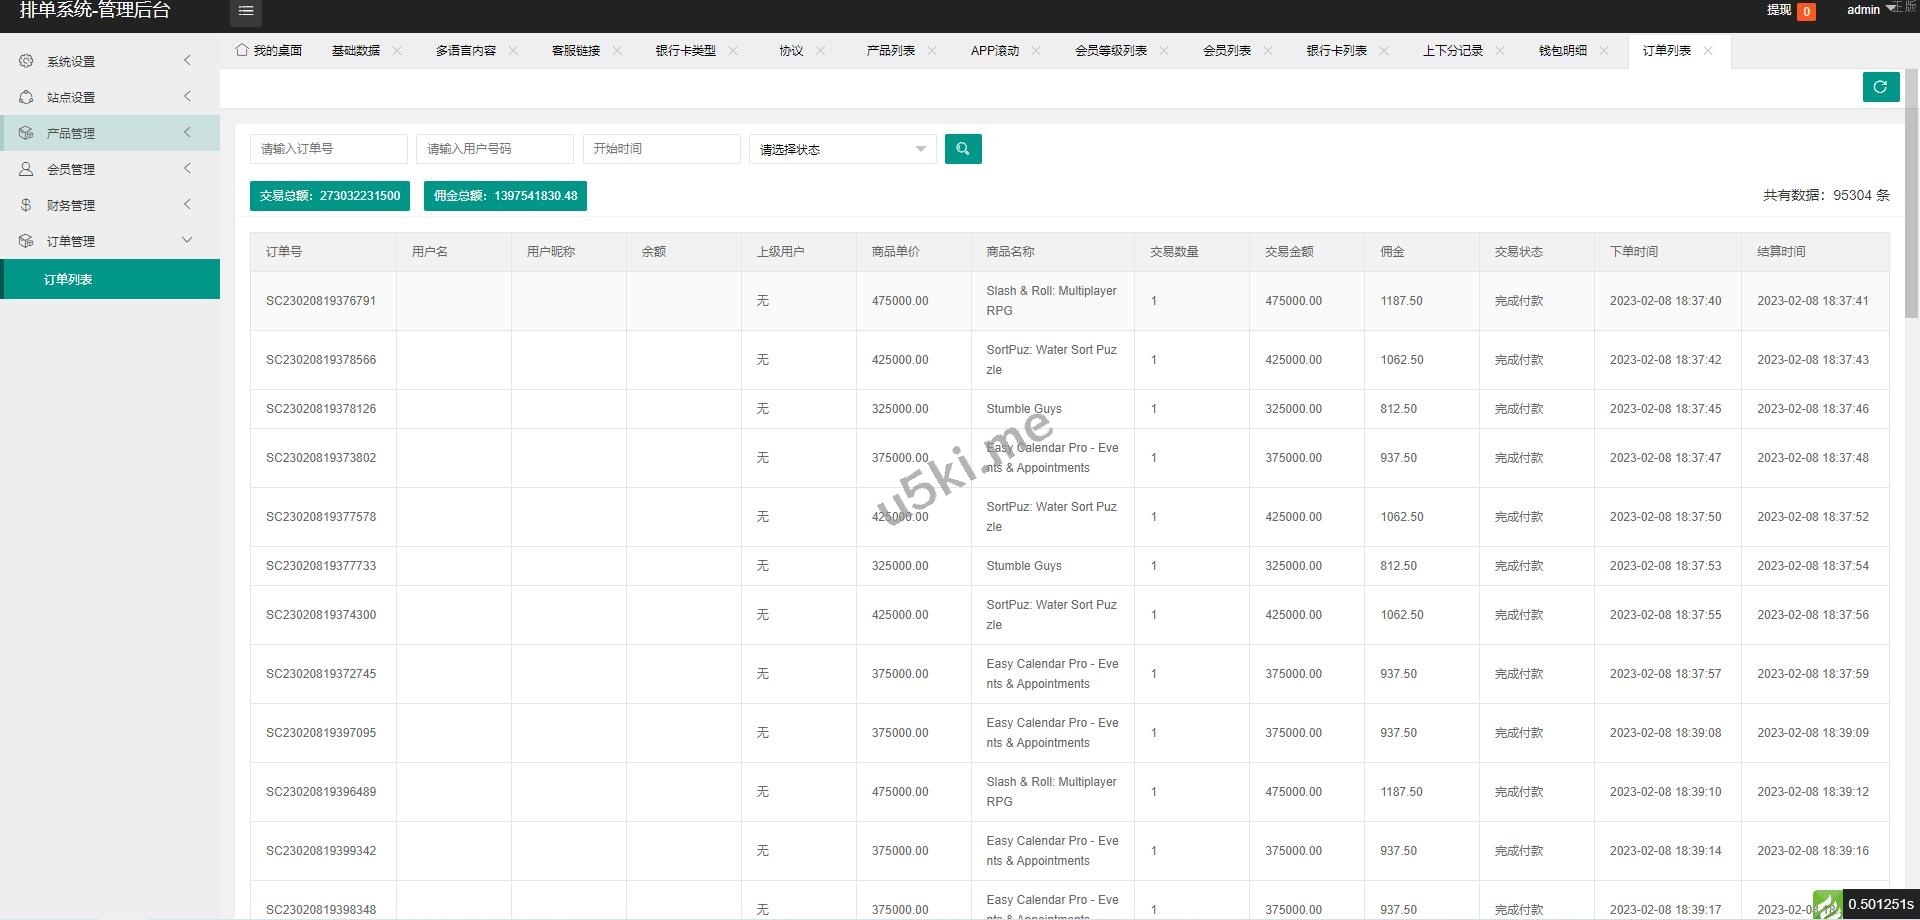
Task: Open the admin user menu
Action: click(1863, 10)
